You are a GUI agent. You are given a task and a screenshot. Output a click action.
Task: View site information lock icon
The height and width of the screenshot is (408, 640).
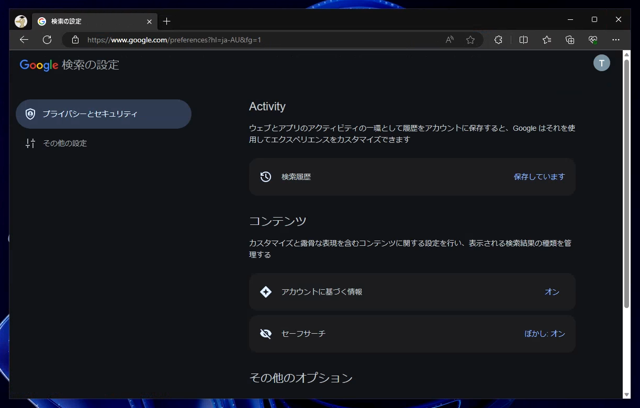(75, 40)
